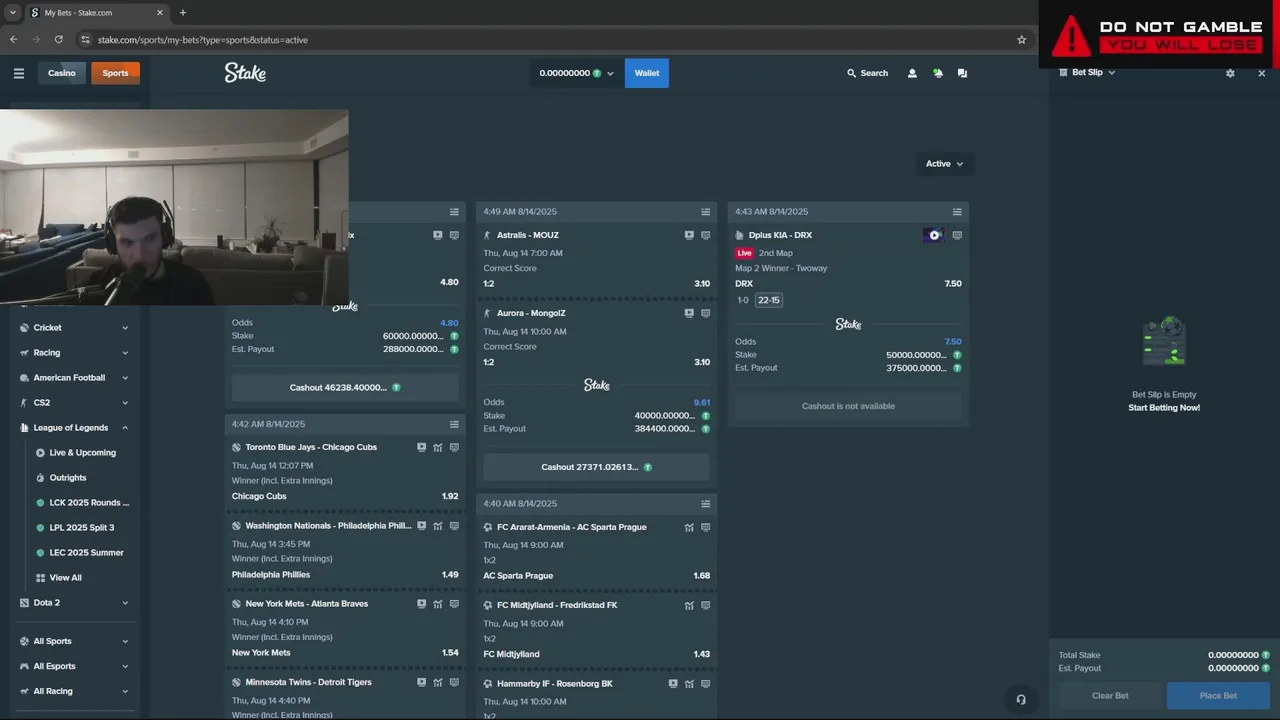Open the chat bubbles icon in header

(962, 73)
